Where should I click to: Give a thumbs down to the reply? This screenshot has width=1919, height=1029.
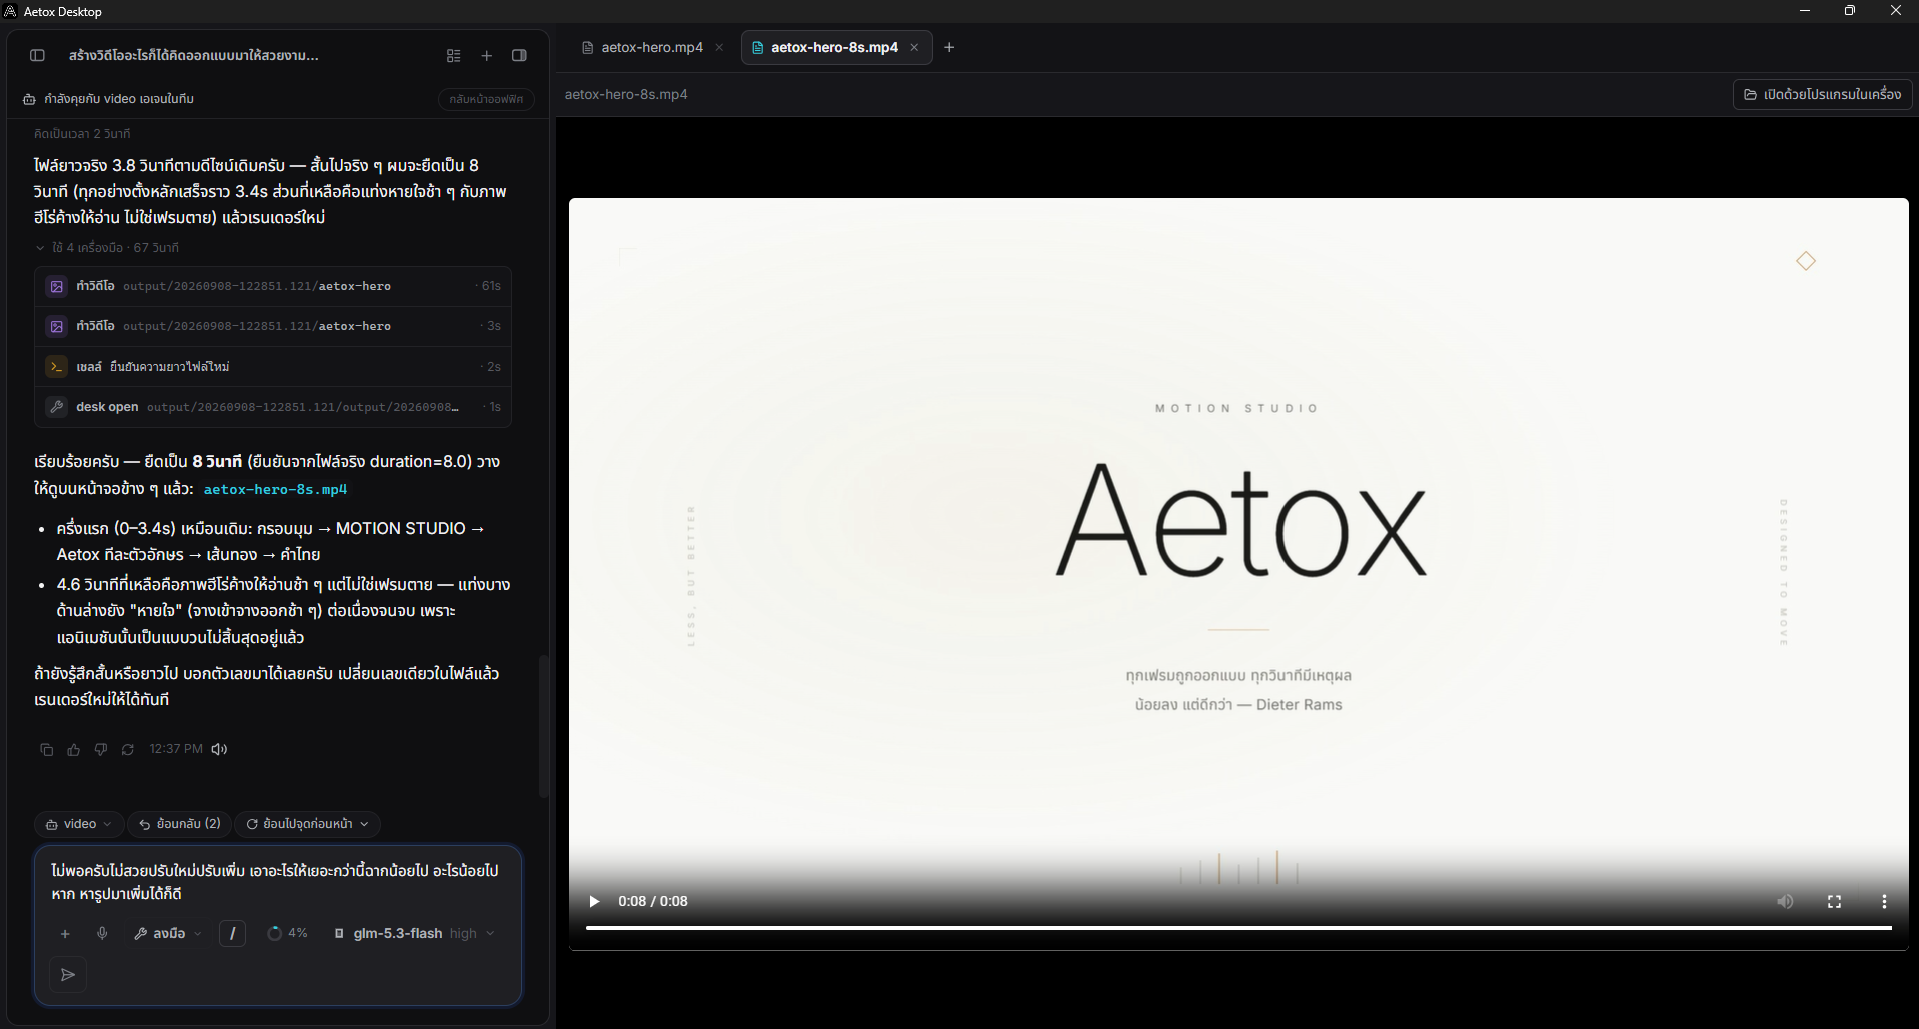point(100,749)
